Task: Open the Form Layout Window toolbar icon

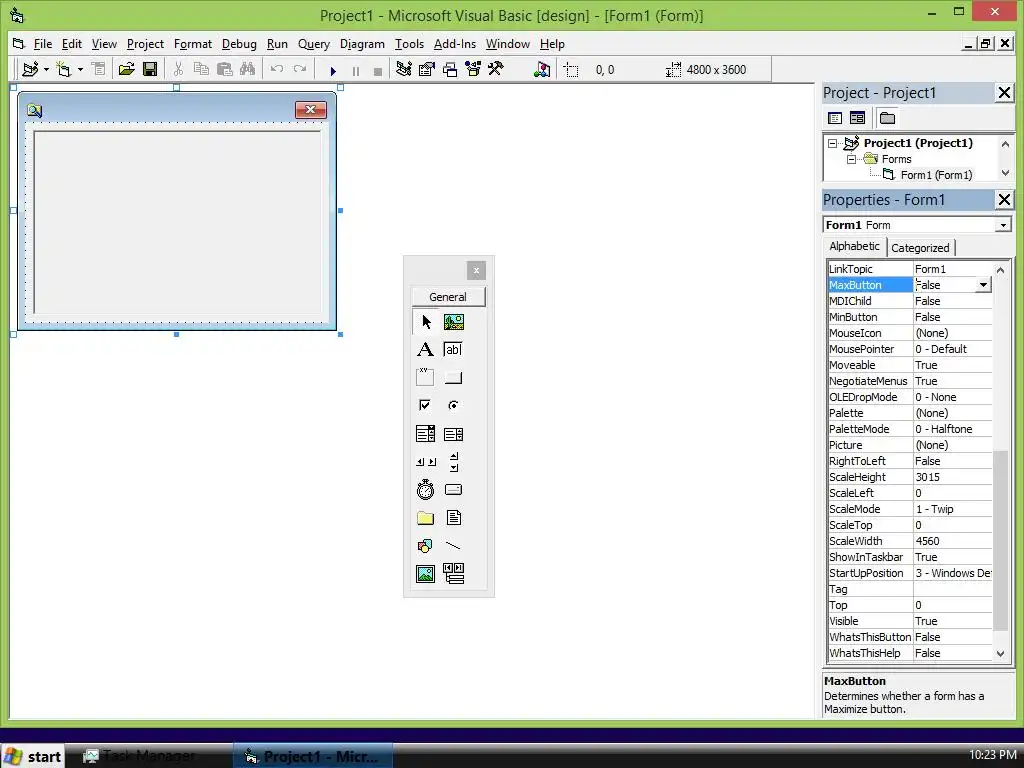Action: (x=450, y=69)
